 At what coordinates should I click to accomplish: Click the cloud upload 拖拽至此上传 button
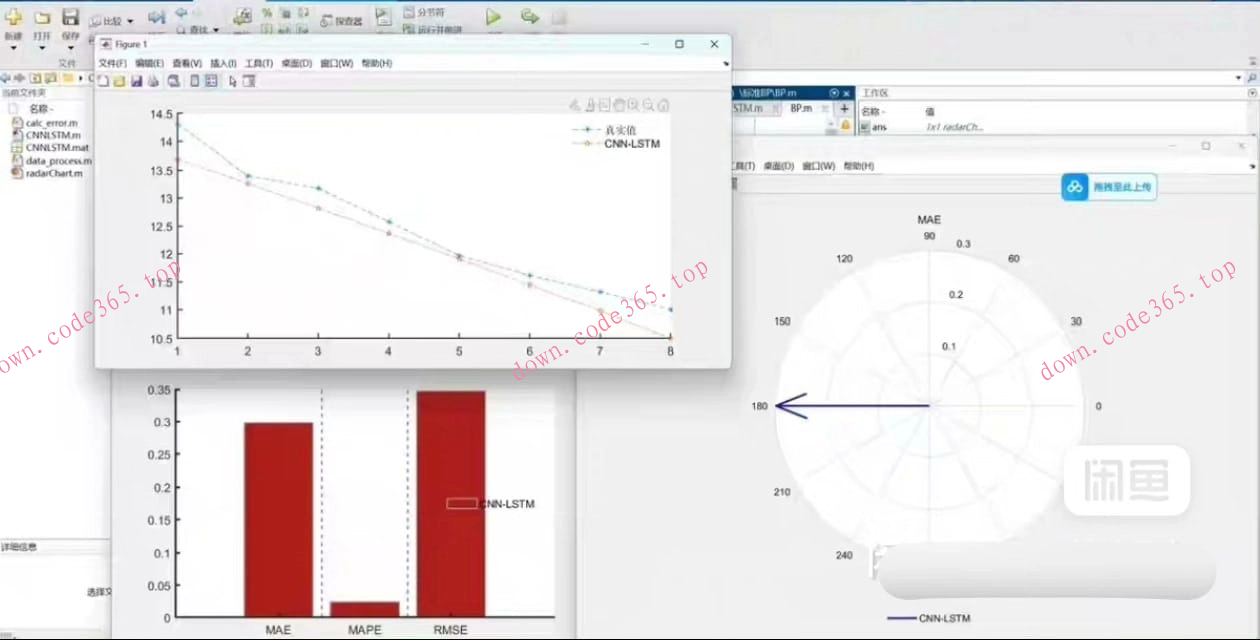click(1109, 186)
